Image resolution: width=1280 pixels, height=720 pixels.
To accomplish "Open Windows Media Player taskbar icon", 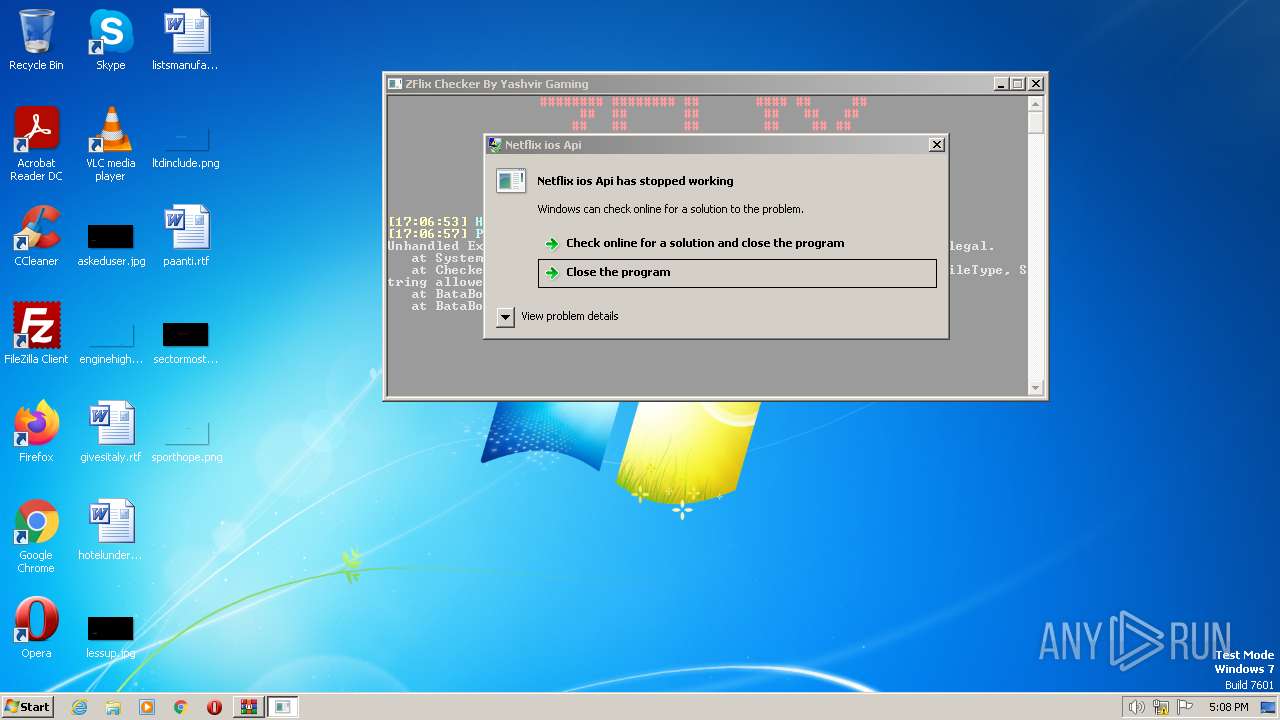I will pyautogui.click(x=147, y=707).
